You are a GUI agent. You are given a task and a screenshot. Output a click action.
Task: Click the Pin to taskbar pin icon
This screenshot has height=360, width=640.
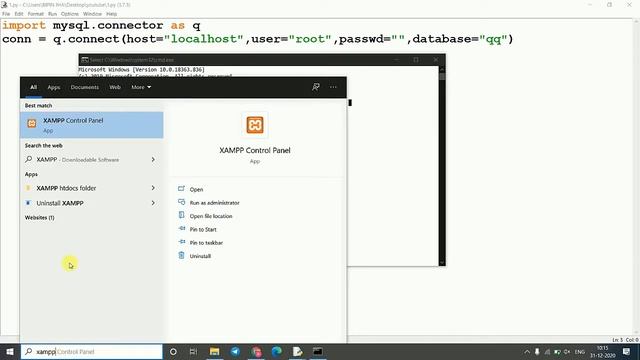tap(181, 242)
